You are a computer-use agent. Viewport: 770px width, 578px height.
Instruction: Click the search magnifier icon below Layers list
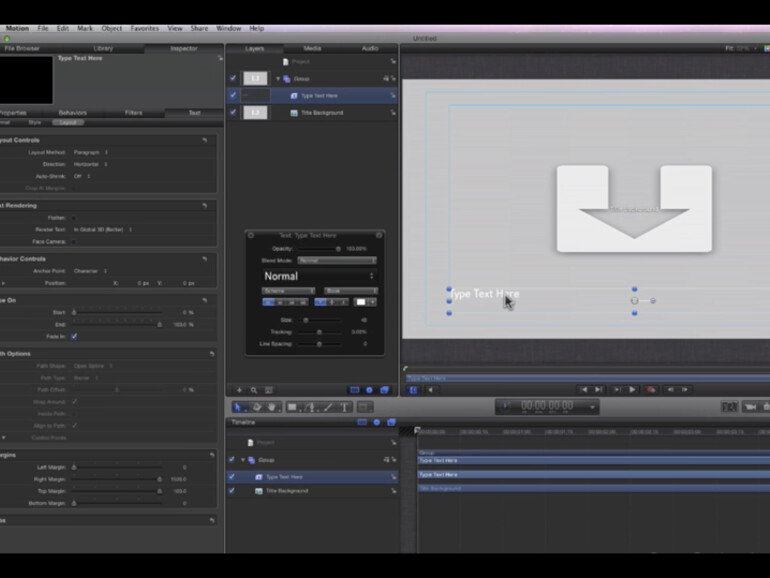click(254, 389)
